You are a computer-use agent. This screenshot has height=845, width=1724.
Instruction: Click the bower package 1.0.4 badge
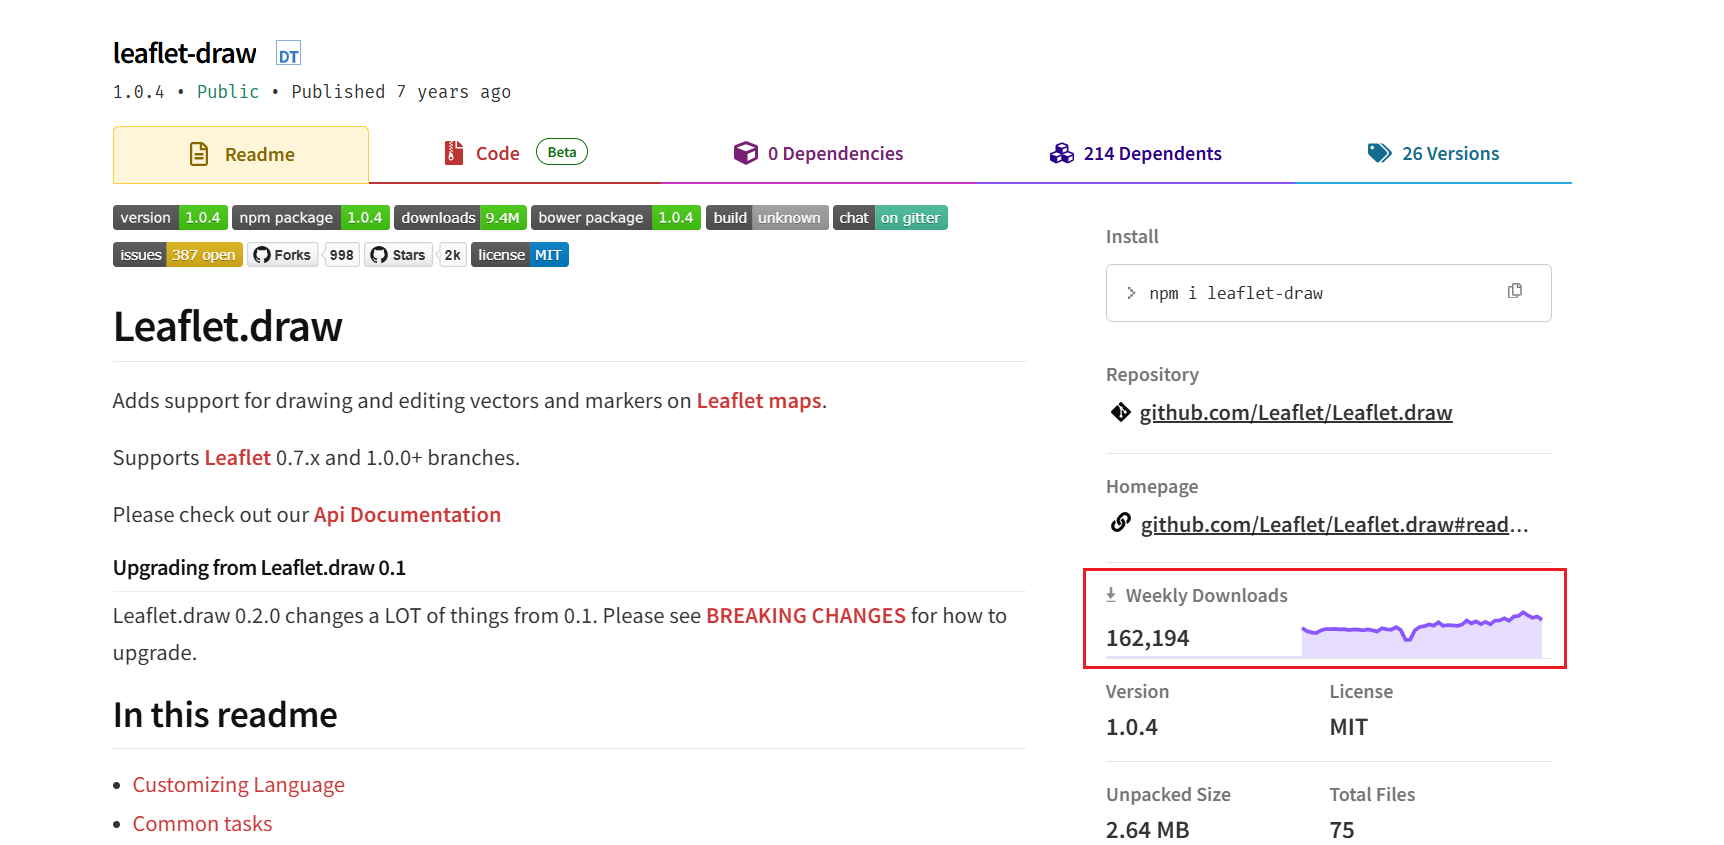pos(616,218)
